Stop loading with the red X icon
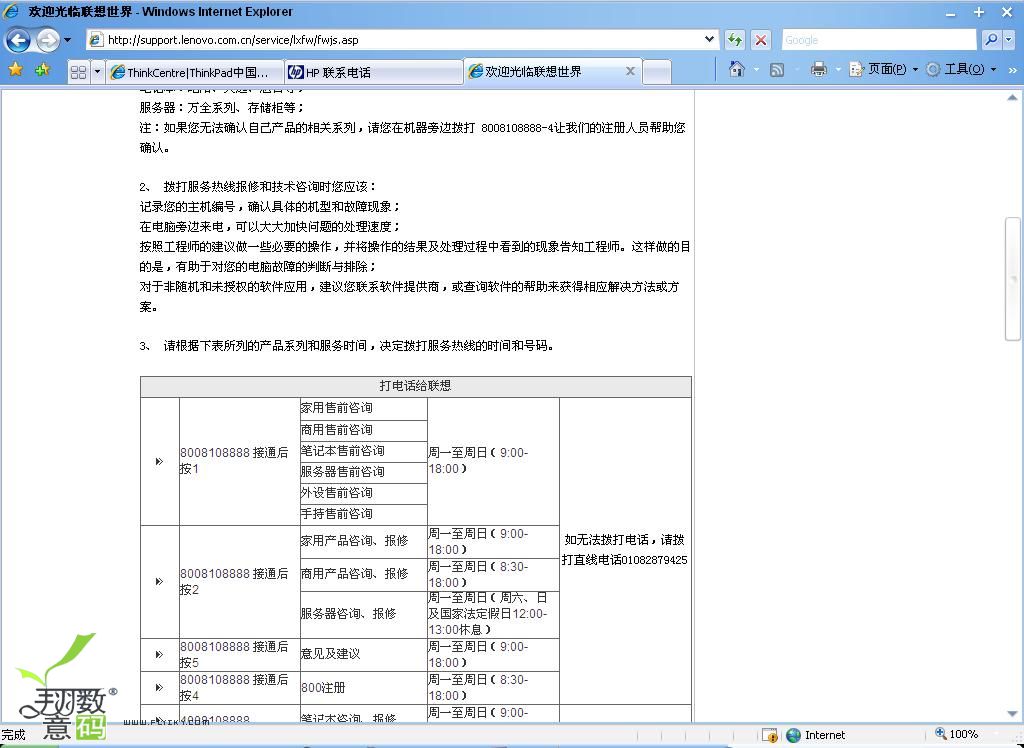Viewport: 1024px width, 748px height. pyautogui.click(x=761, y=40)
